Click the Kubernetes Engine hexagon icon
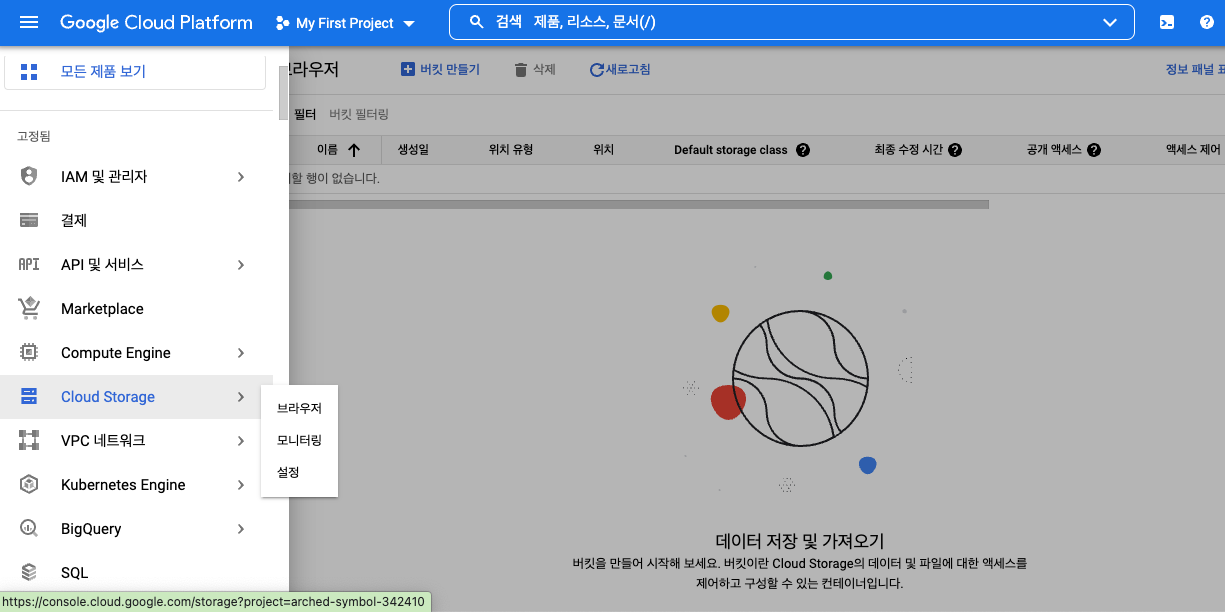The height and width of the screenshot is (612, 1225). click(29, 484)
